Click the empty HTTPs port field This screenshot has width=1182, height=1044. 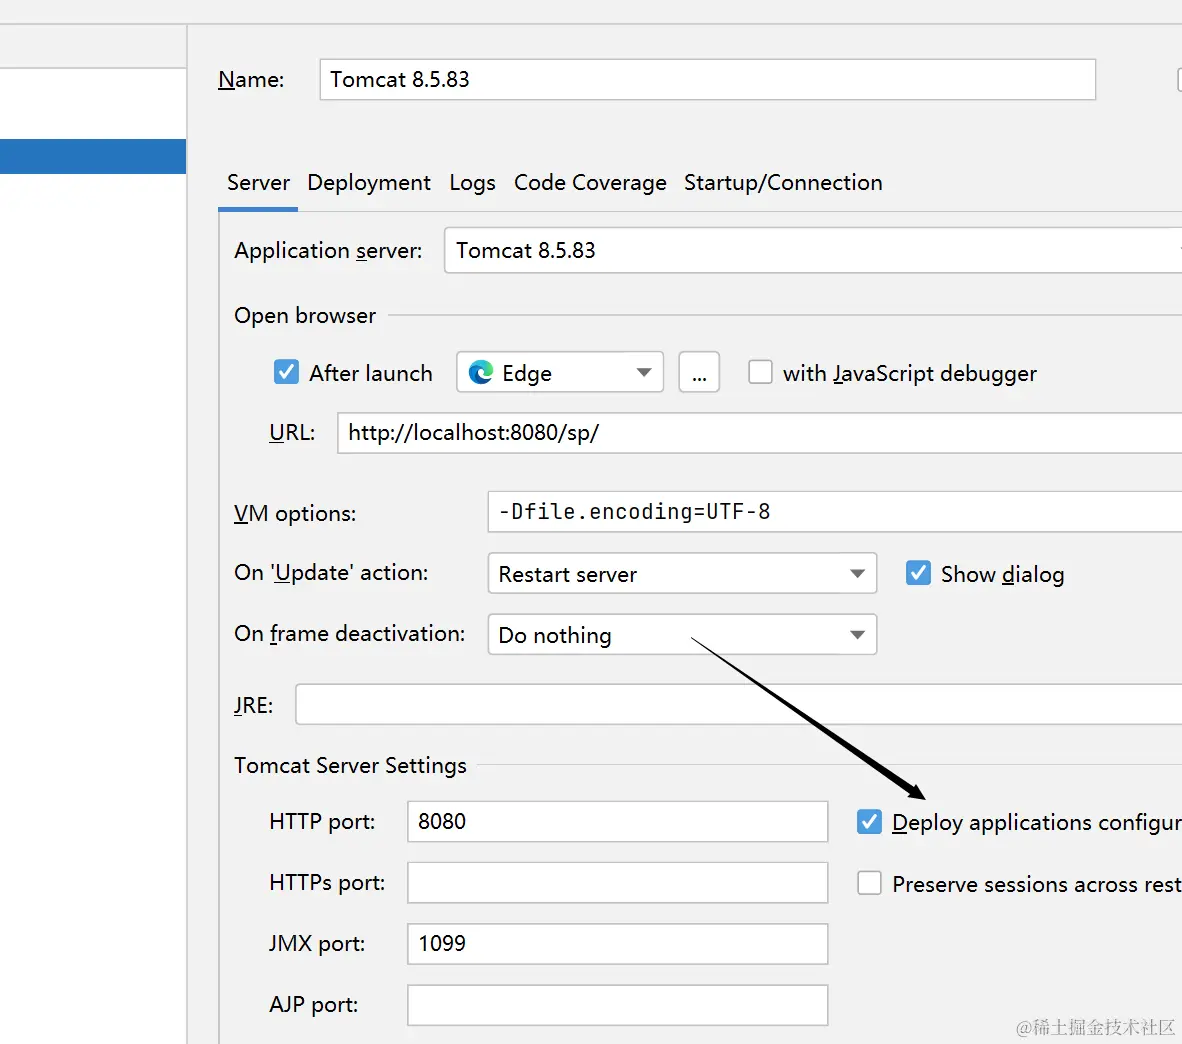coord(617,883)
